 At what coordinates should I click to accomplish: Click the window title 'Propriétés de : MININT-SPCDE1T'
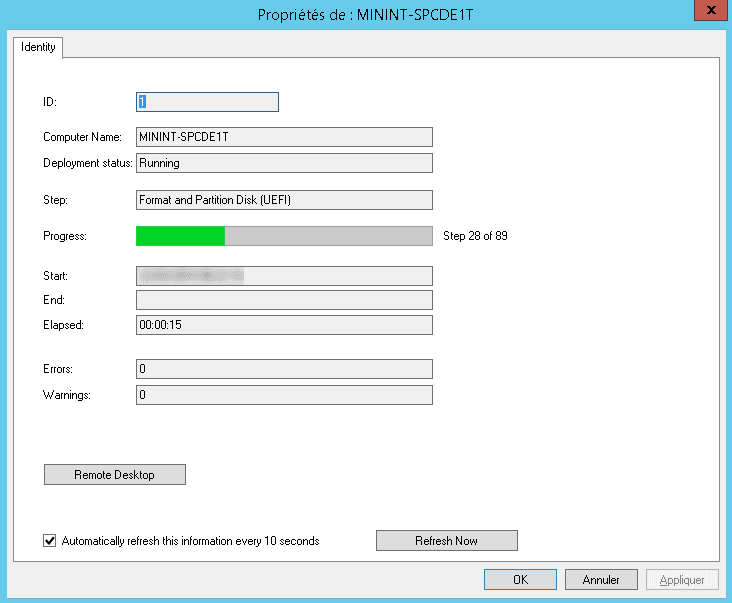(366, 15)
